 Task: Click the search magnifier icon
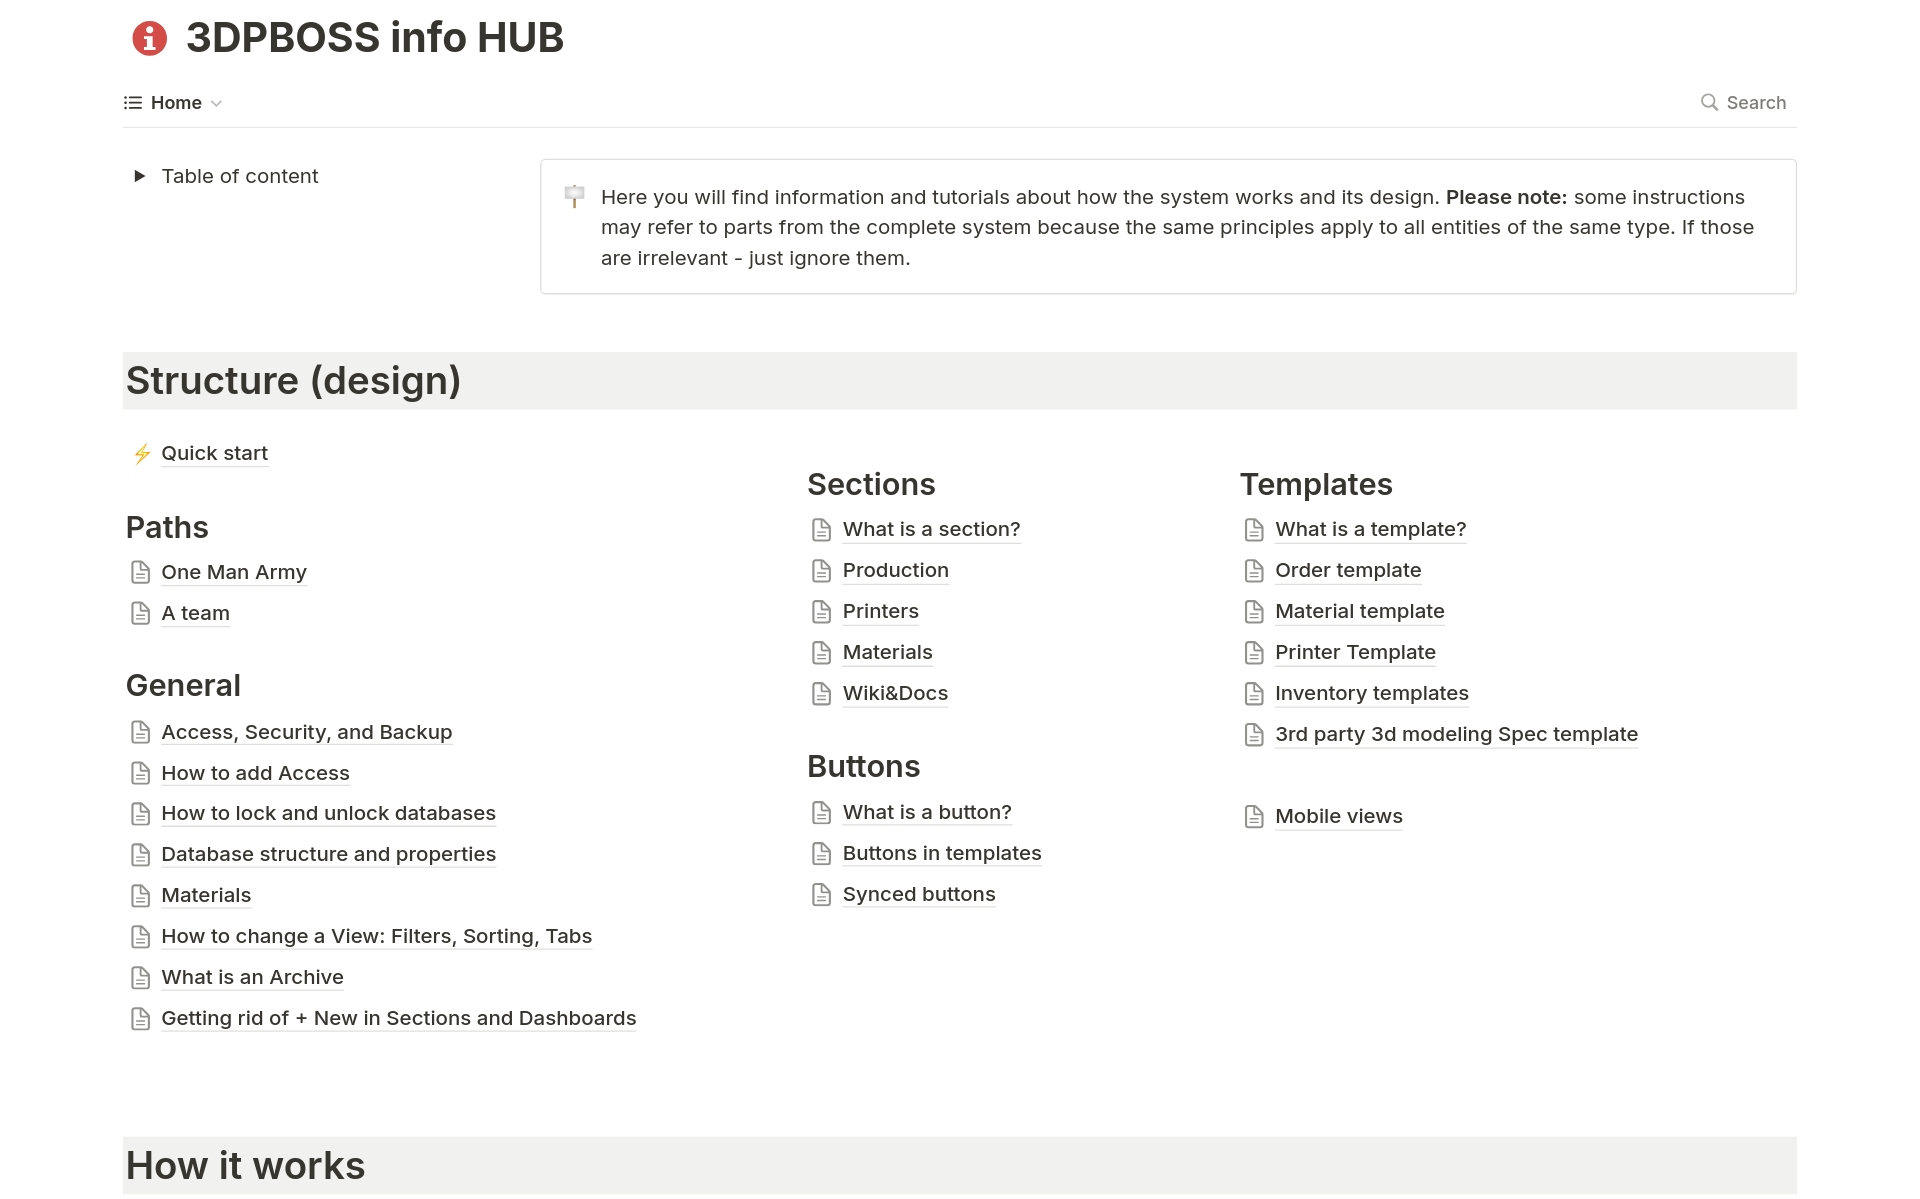(1709, 103)
